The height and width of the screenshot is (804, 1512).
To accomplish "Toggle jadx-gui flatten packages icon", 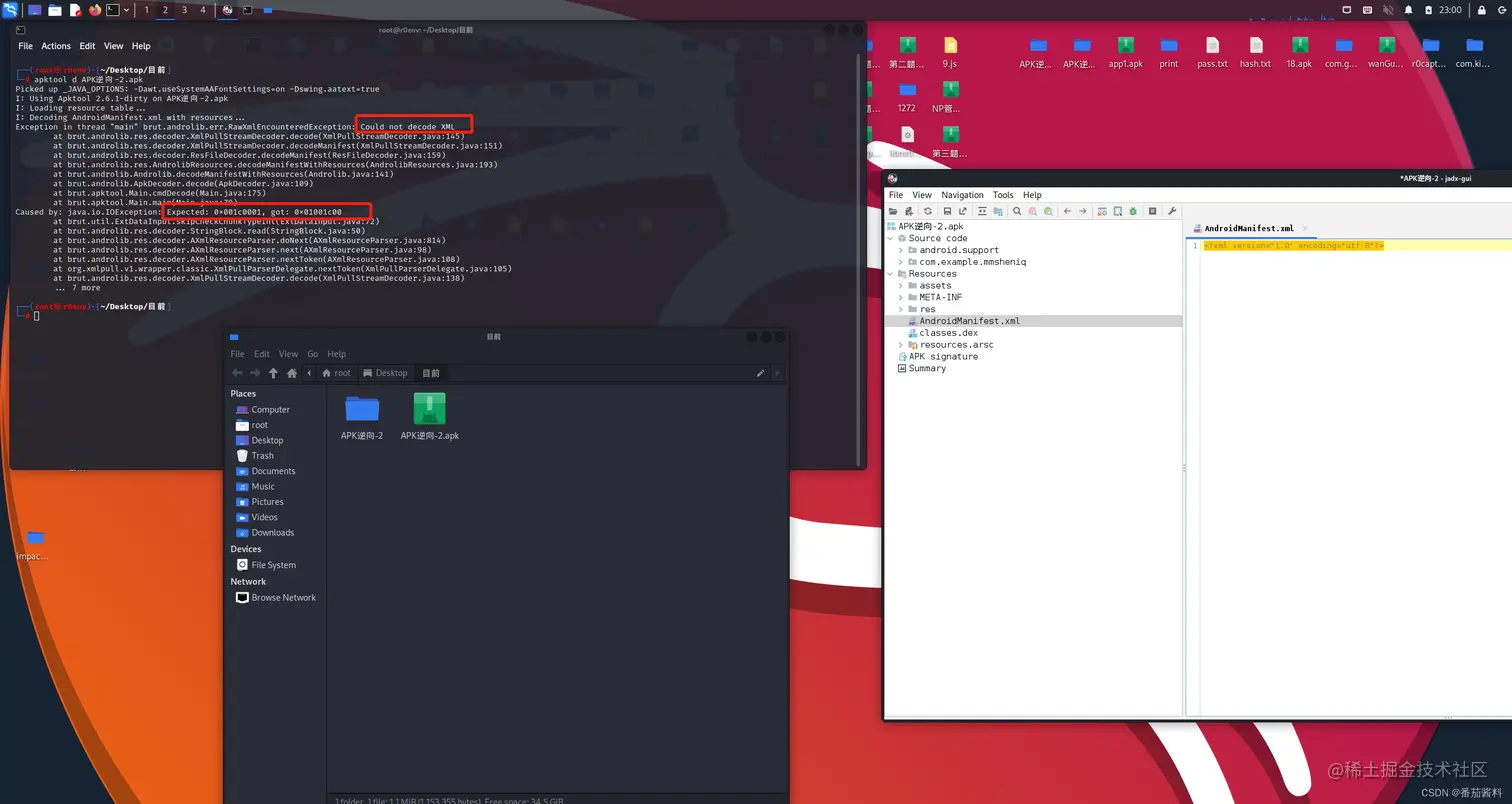I will (998, 211).
